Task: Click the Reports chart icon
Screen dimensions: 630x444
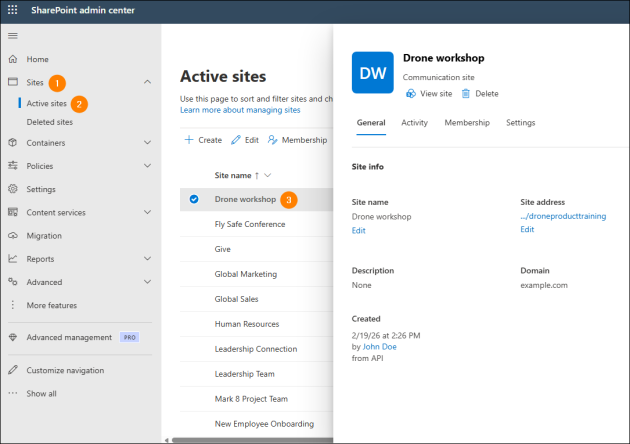Action: 13,259
